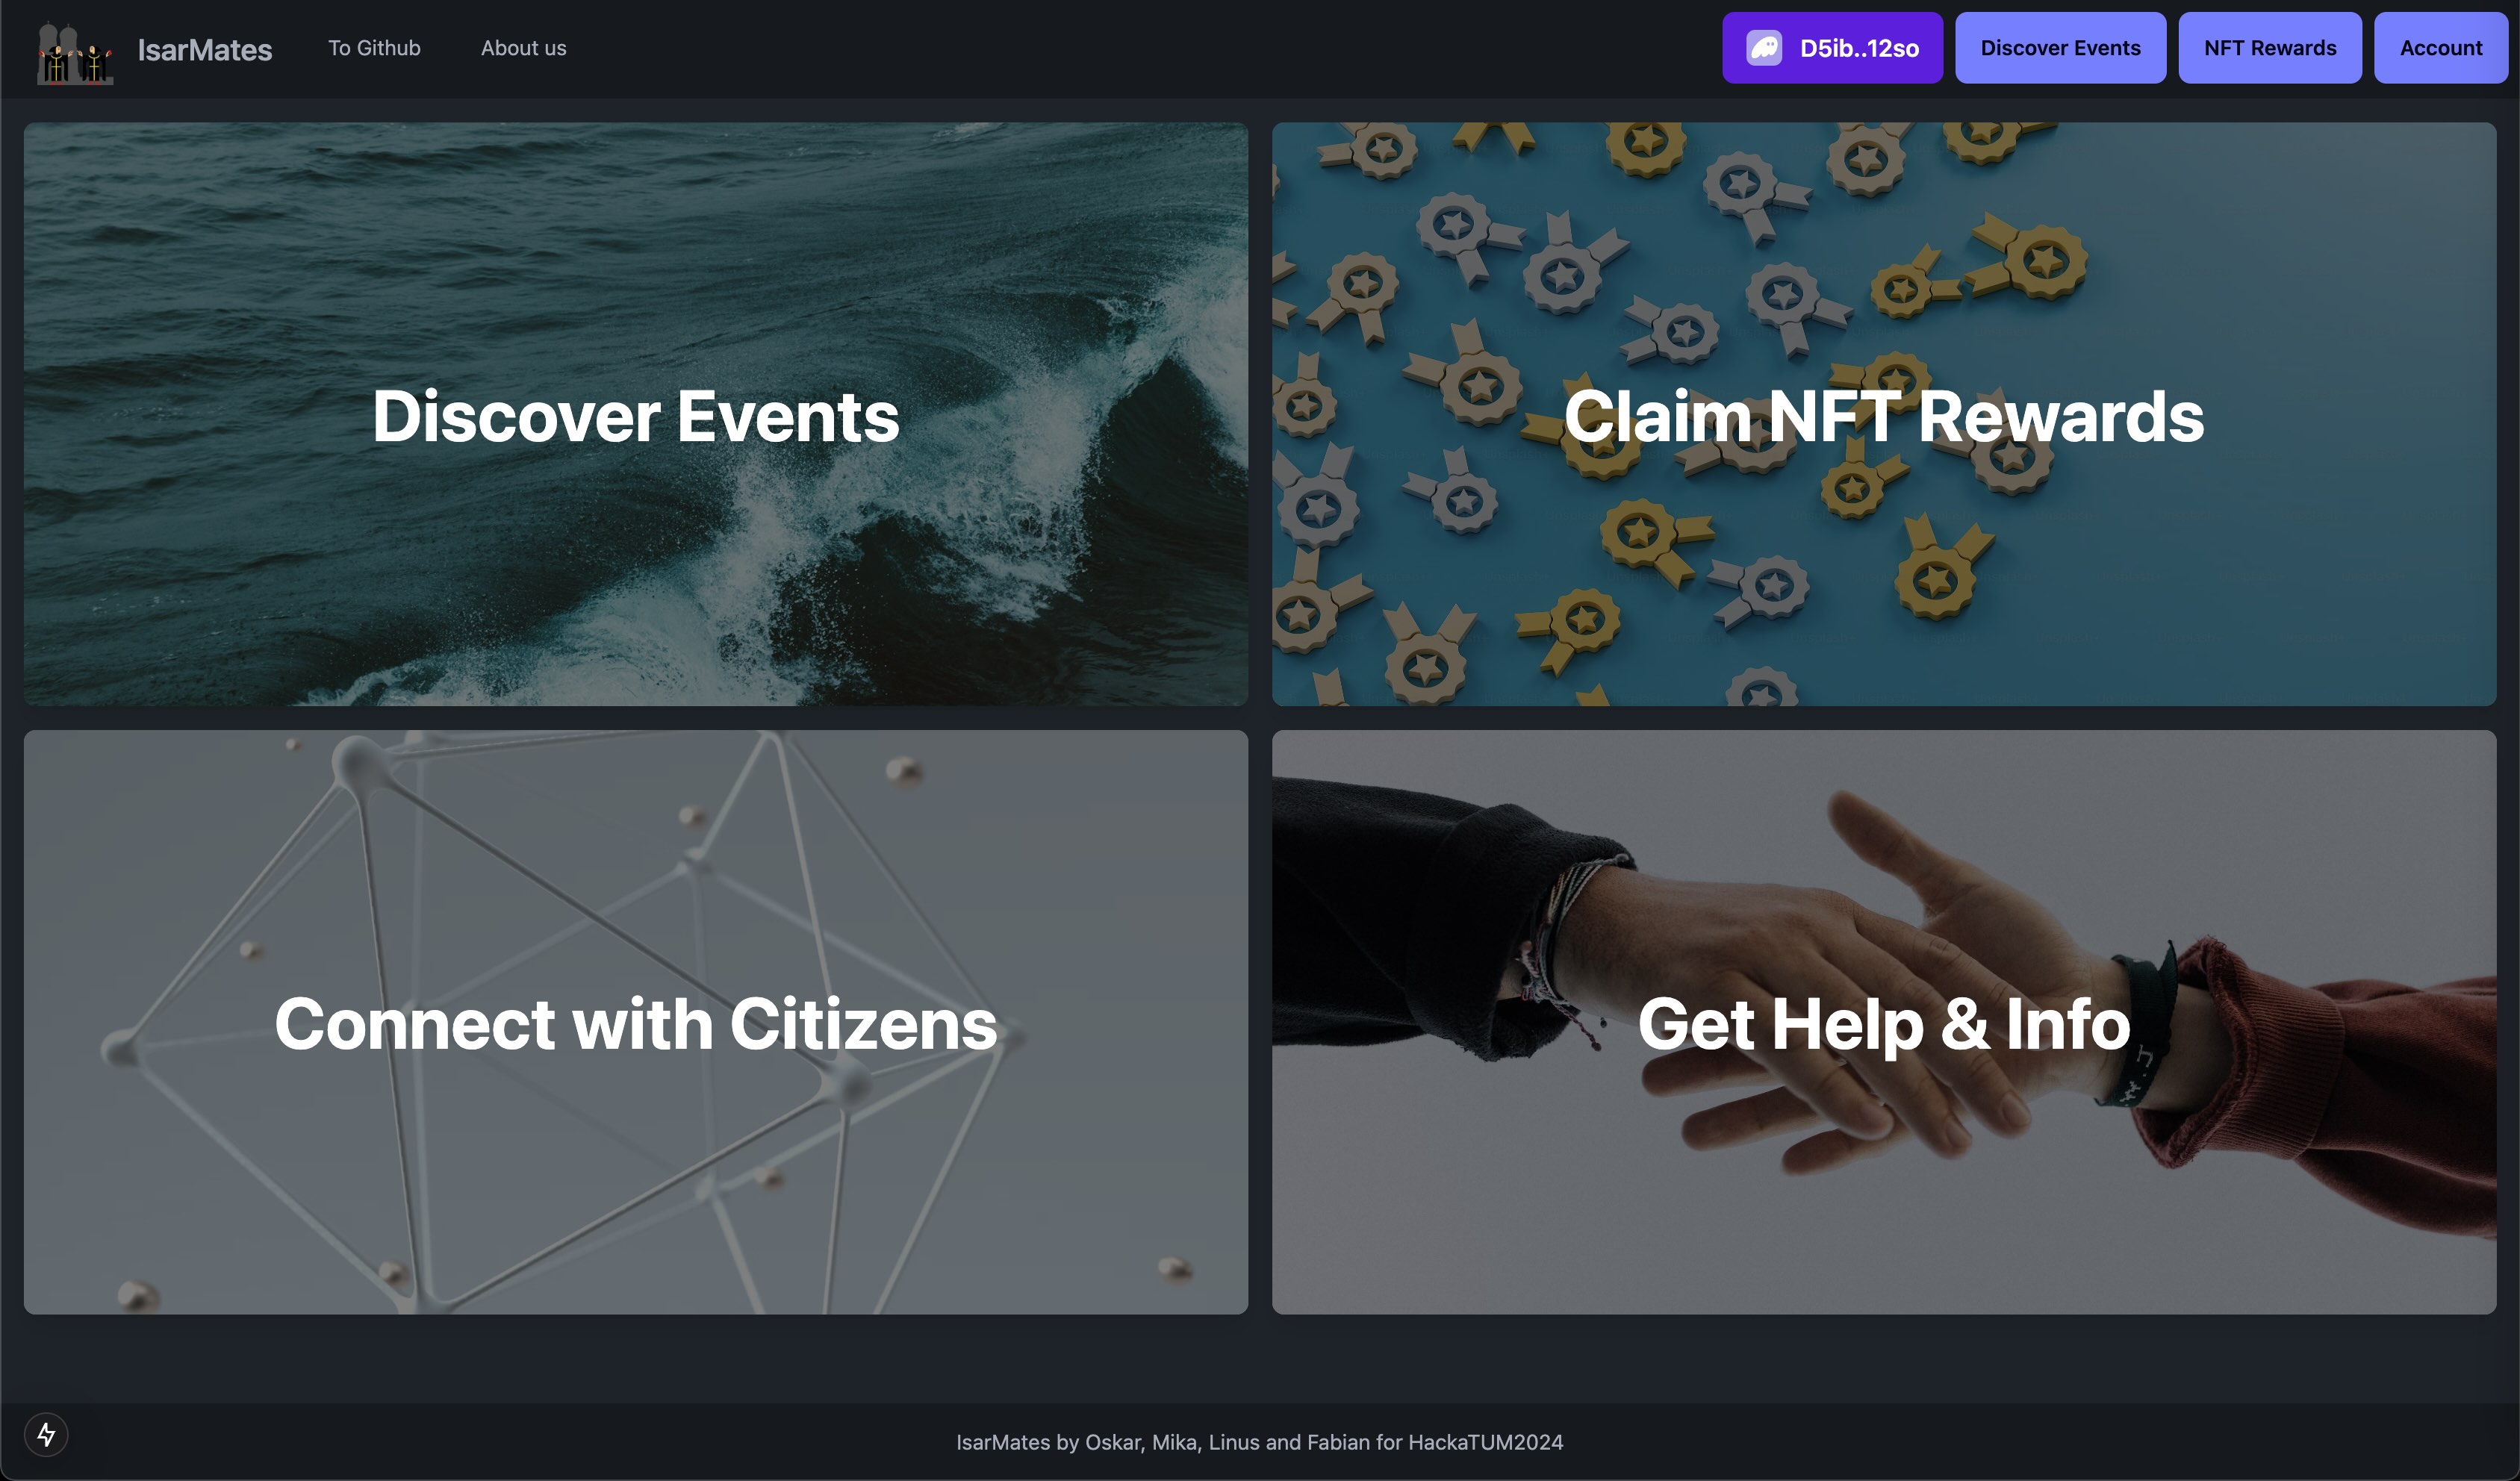Click the Connect with Citizens heading text
The width and height of the screenshot is (2520, 1481).
tap(636, 1024)
